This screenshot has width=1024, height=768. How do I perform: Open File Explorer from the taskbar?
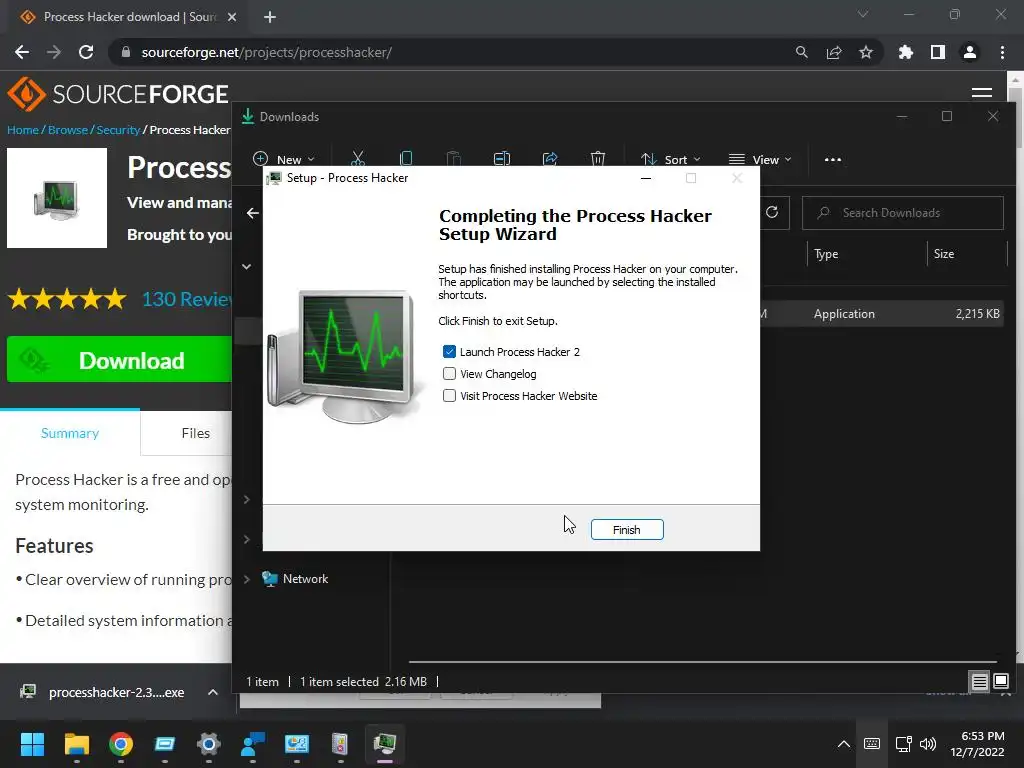click(x=76, y=744)
